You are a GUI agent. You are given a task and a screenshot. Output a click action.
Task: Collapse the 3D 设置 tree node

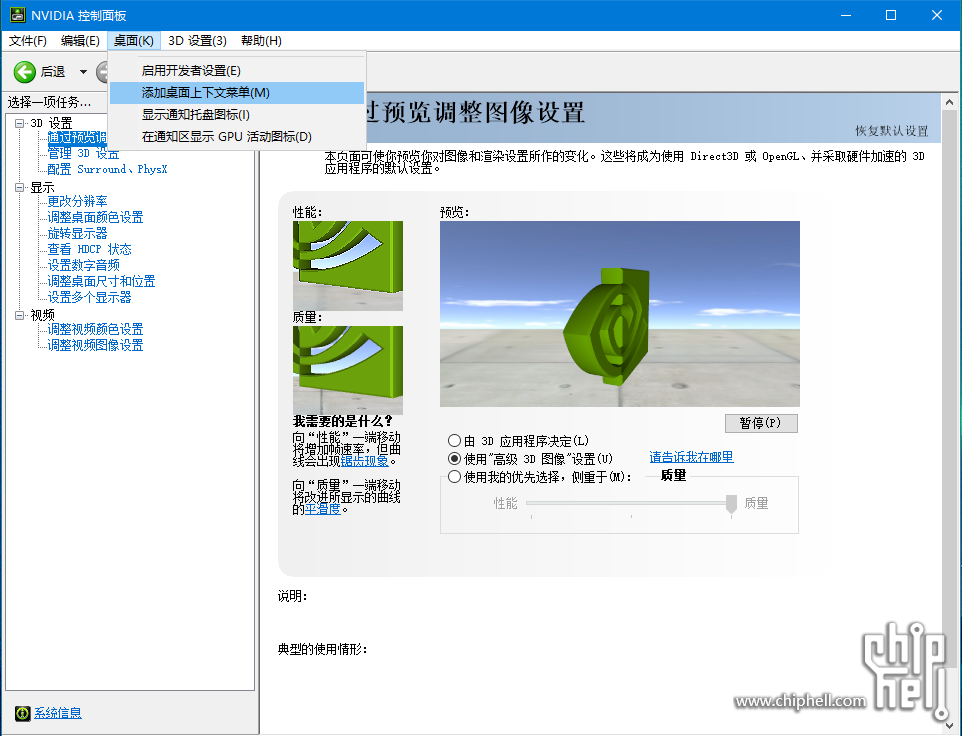tap(20, 123)
